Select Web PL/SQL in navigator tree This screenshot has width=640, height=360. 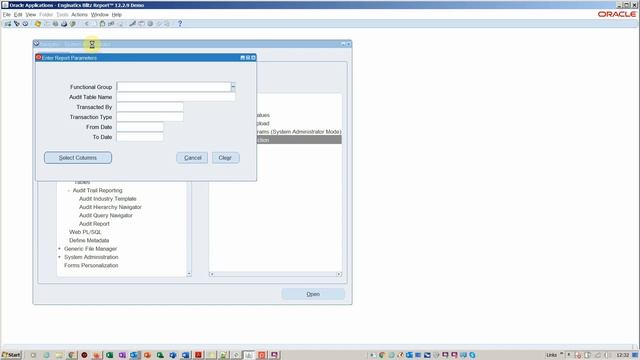point(85,232)
